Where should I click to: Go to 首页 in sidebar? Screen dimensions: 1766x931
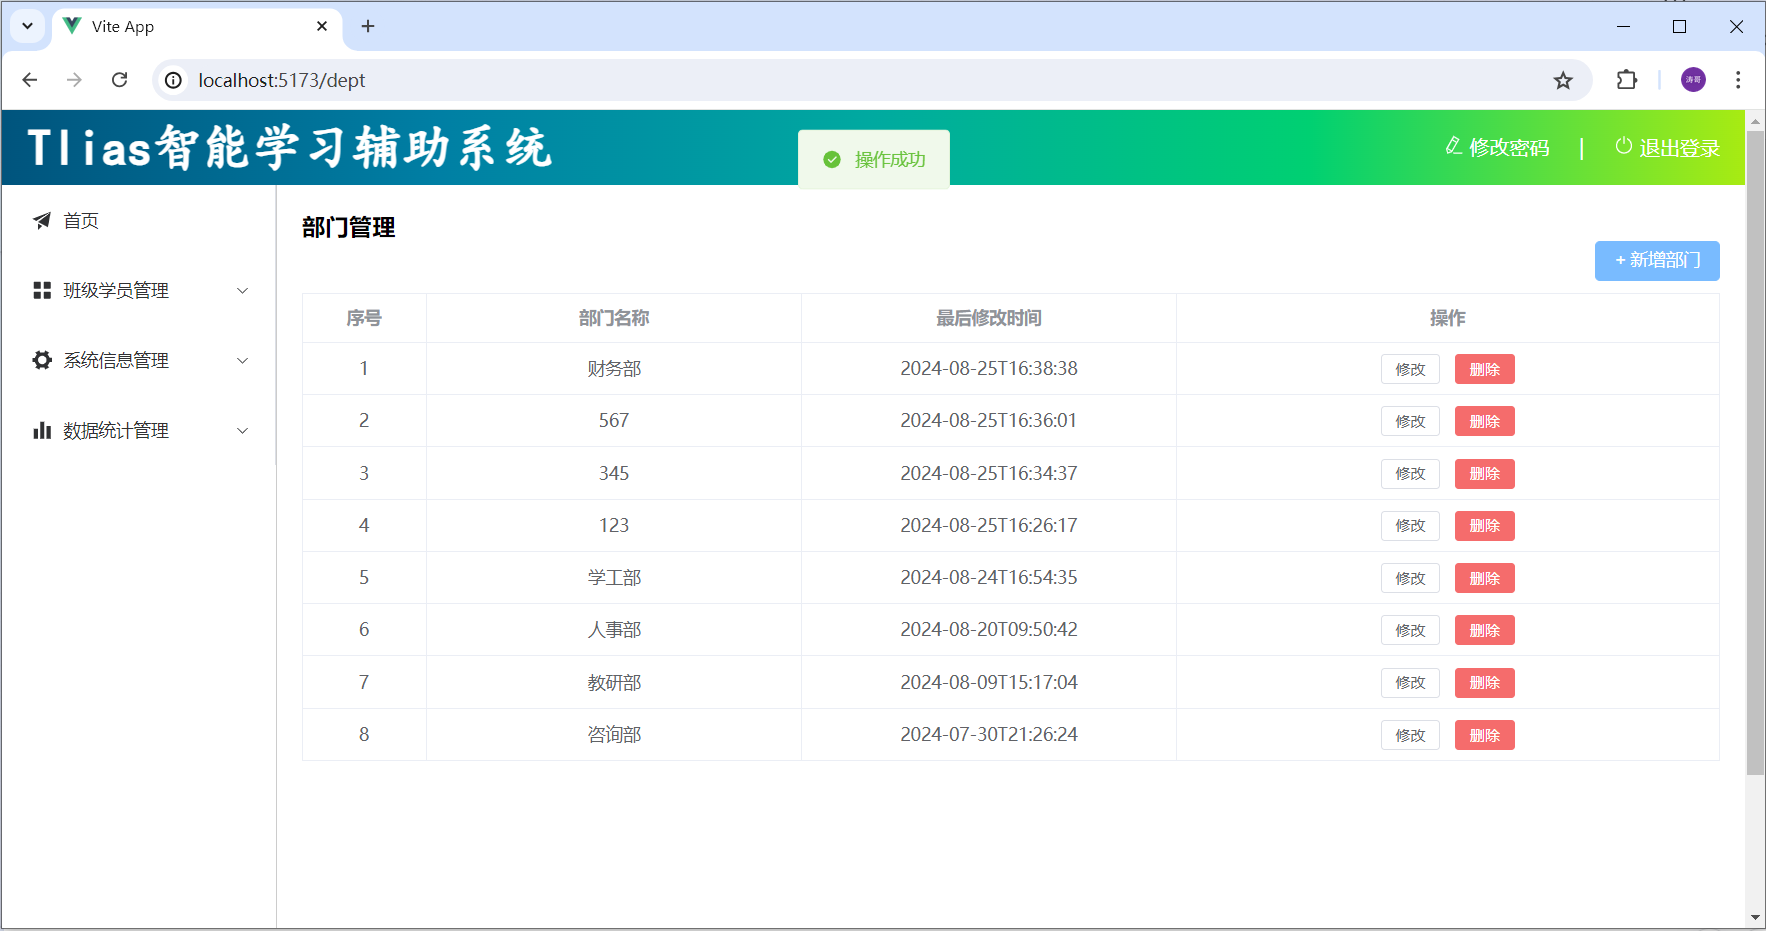click(x=81, y=221)
